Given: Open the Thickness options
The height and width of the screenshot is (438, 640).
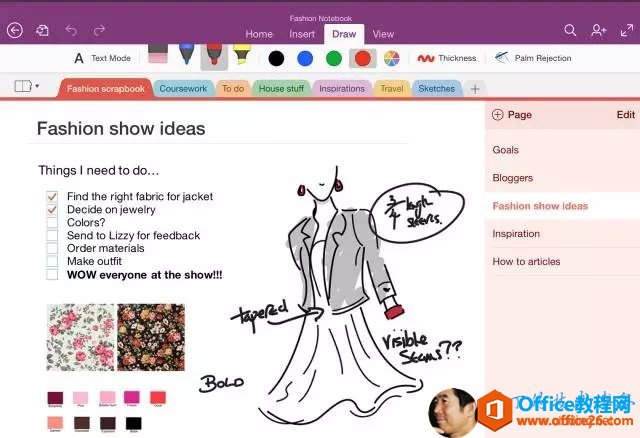Looking at the screenshot, I should point(446,58).
